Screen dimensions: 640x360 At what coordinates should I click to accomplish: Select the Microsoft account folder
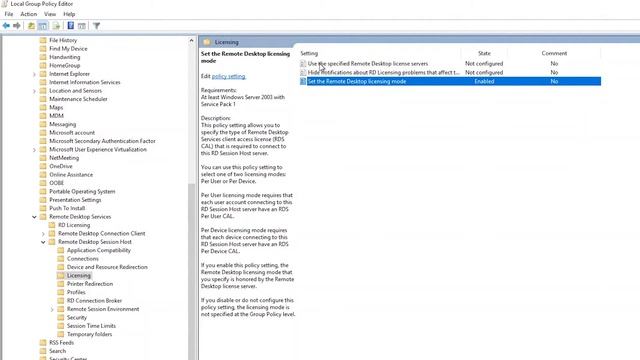pyautogui.click(x=72, y=133)
